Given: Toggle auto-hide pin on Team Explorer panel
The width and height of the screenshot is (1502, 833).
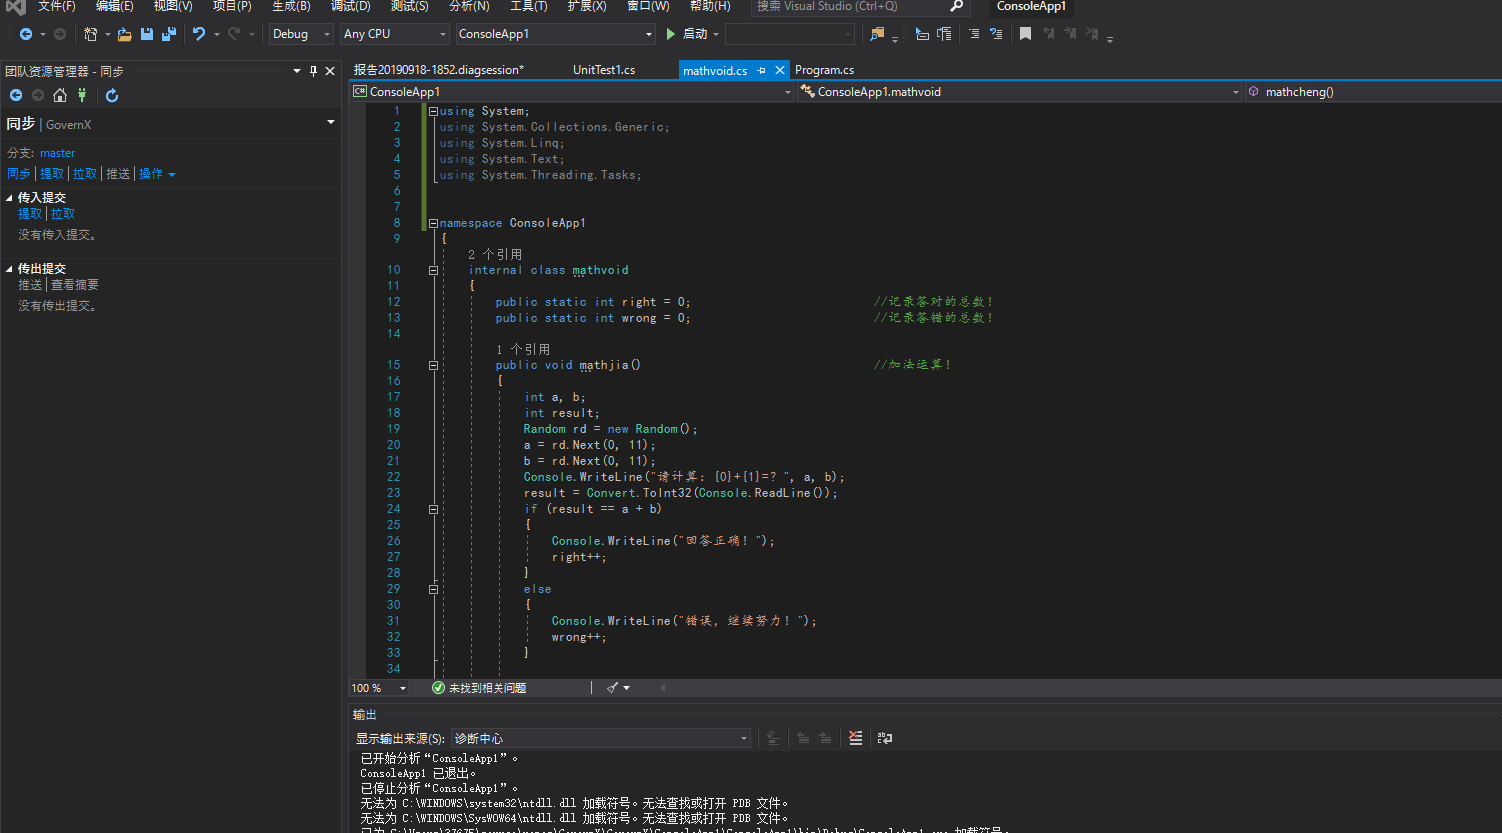Looking at the screenshot, I should [x=313, y=71].
